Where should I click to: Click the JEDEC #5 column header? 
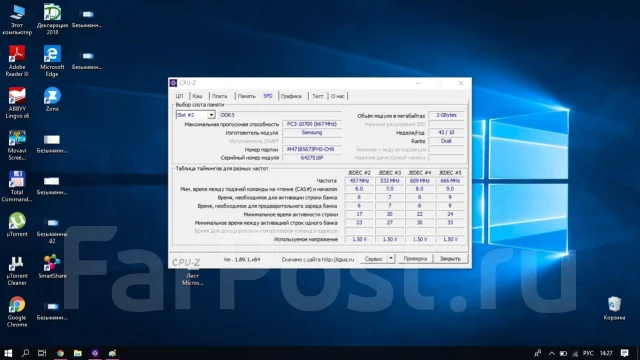pos(450,173)
